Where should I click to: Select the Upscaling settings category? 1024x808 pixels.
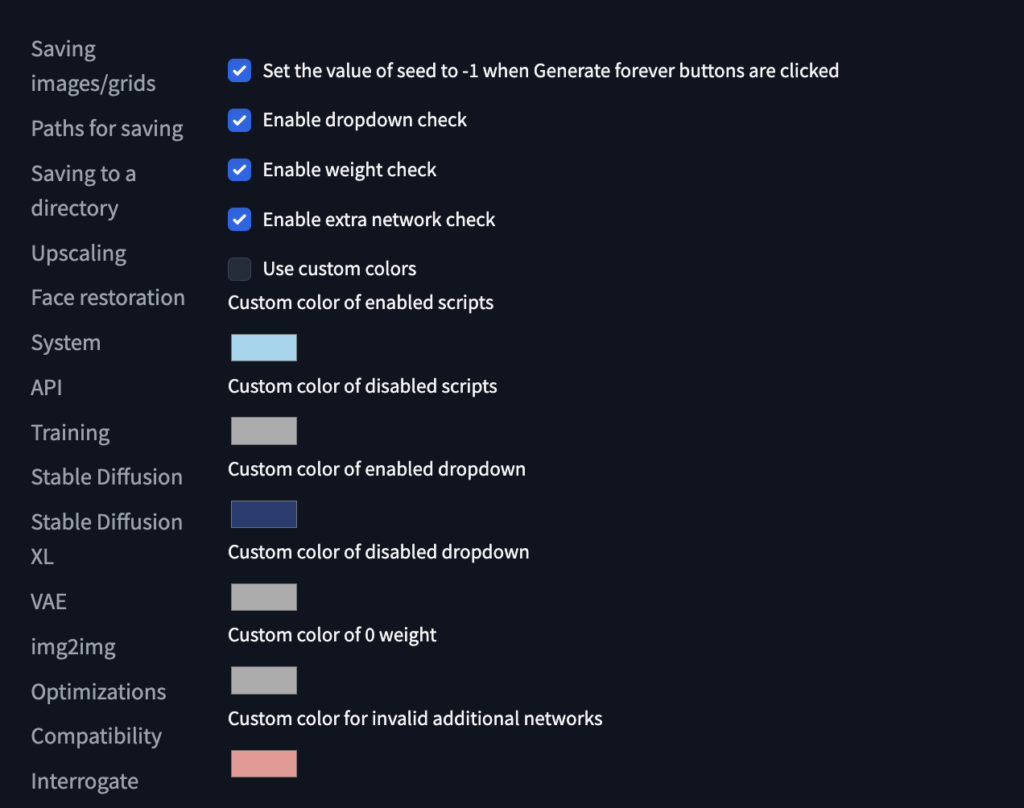point(78,253)
